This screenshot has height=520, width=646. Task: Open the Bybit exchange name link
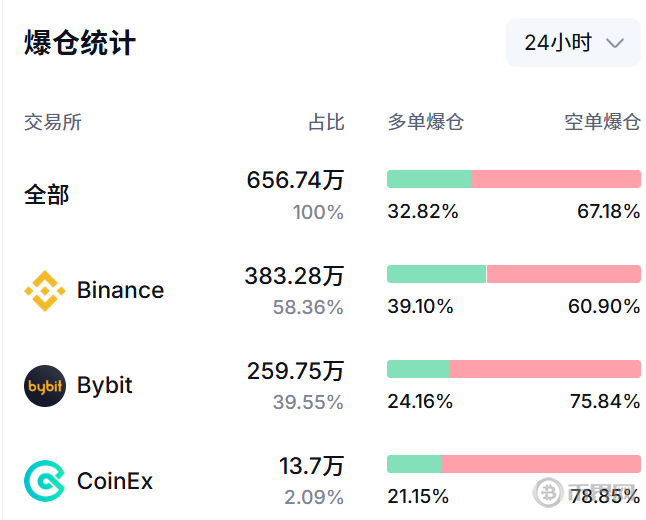point(105,386)
